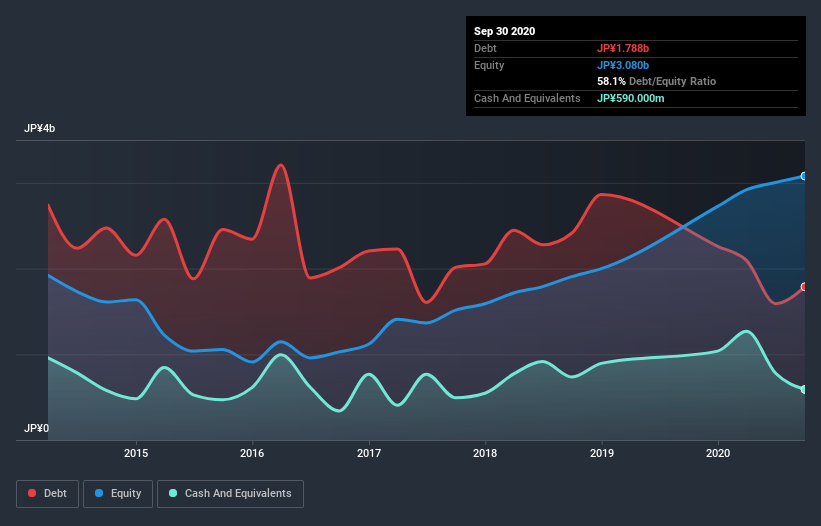Screen dimensions: 821x526
Task: Click the blue Equity endpoint marker
Action: 804,176
